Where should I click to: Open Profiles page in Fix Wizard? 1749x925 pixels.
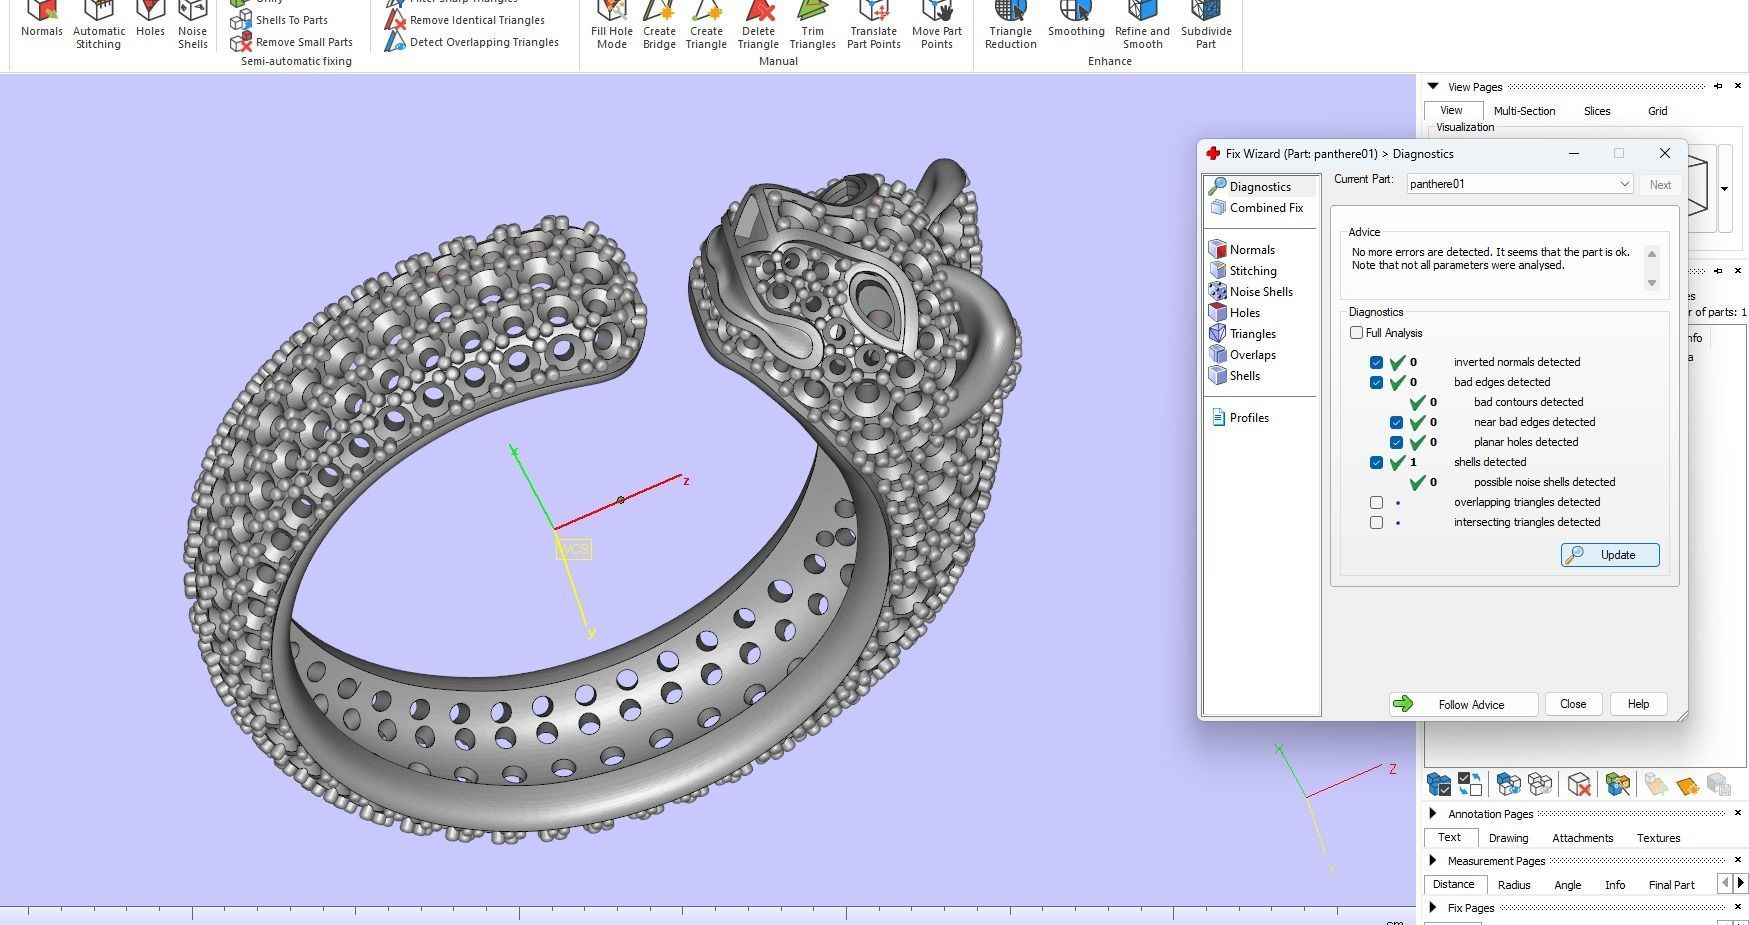pos(1240,418)
